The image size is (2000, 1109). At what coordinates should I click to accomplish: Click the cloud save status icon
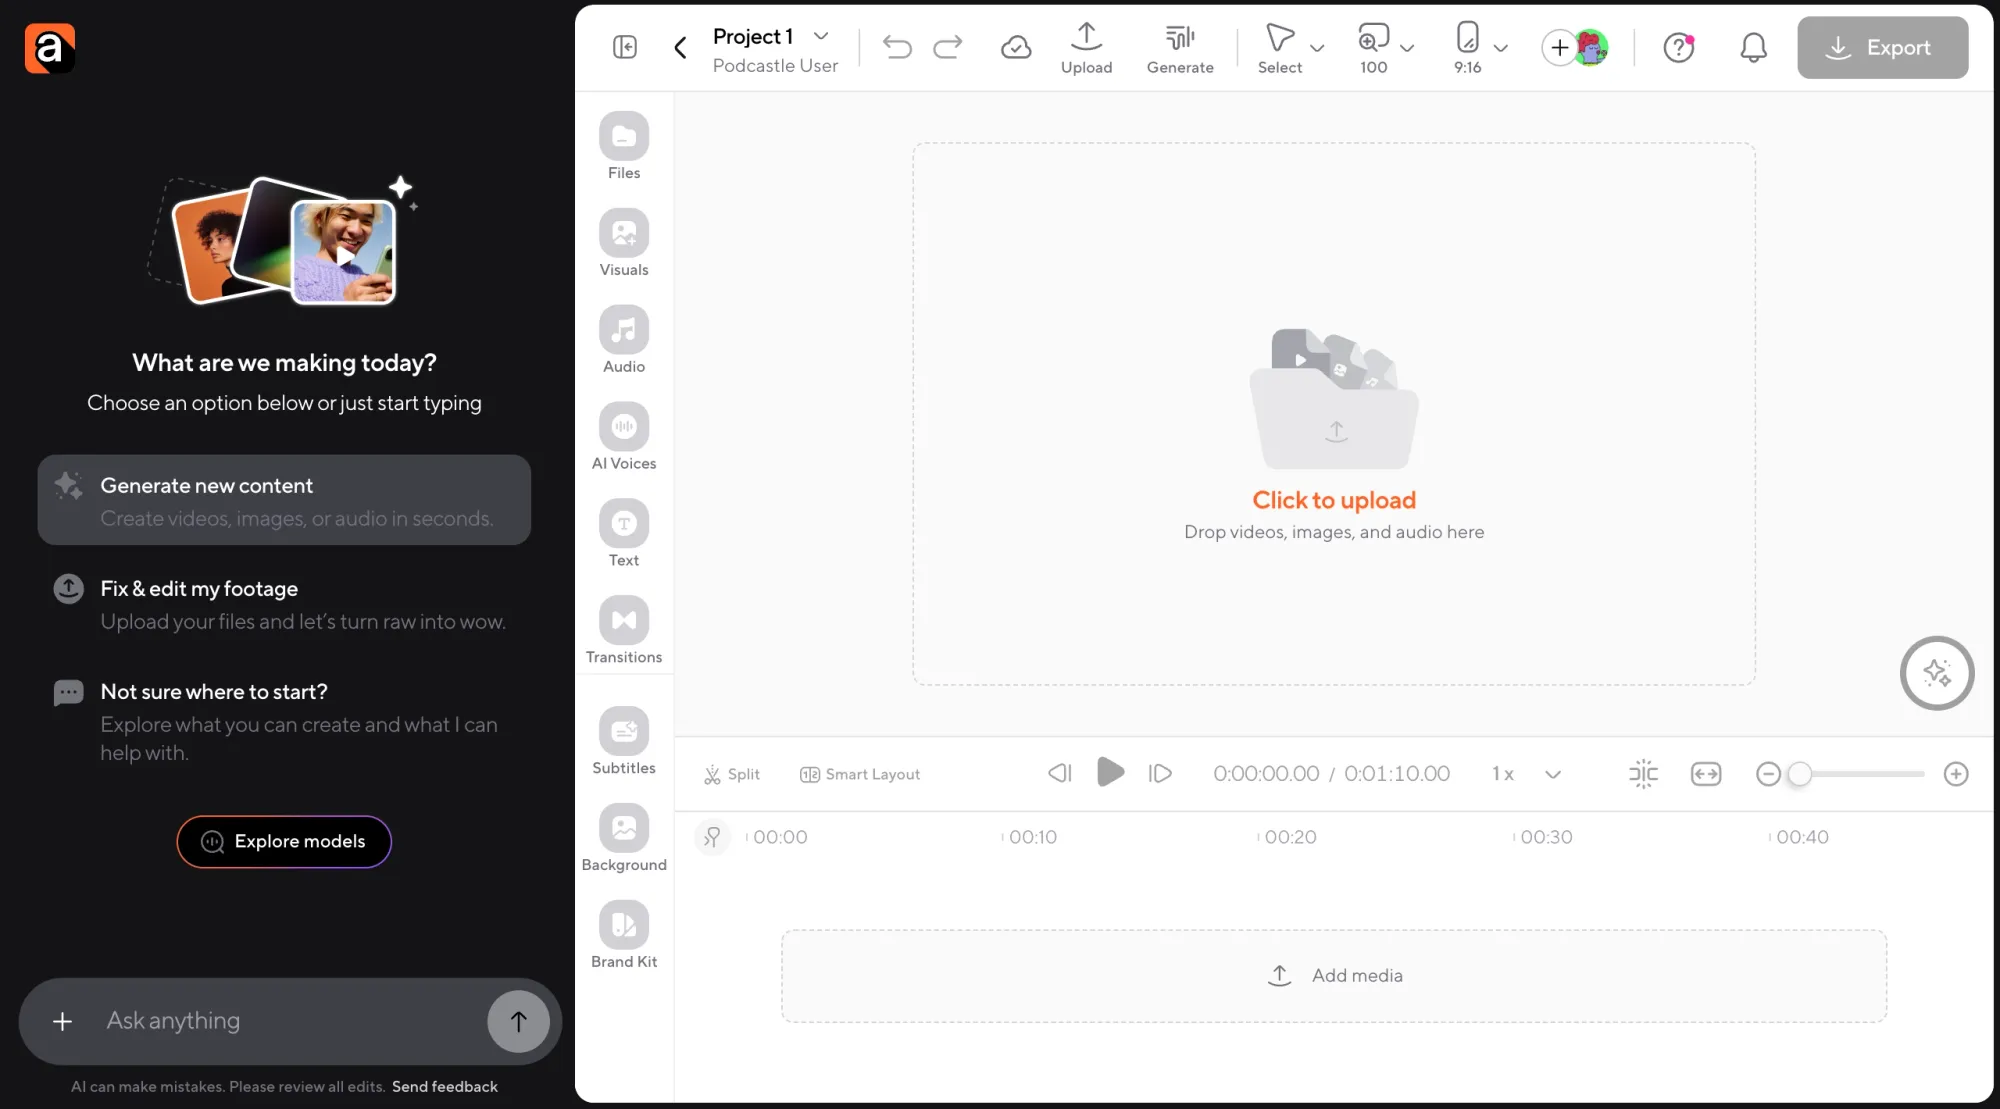click(1016, 47)
